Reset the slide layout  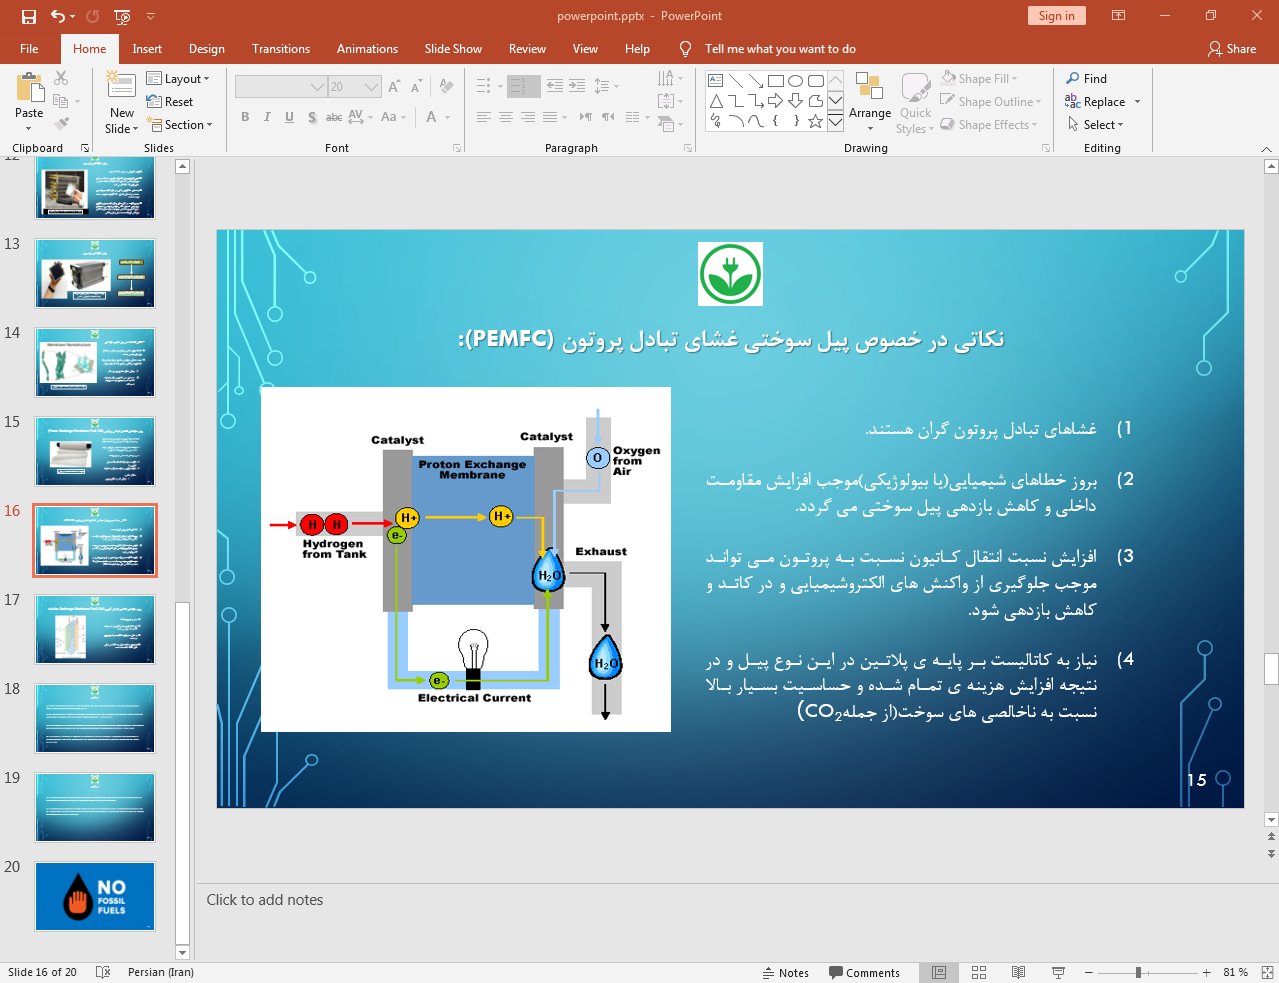[x=170, y=101]
